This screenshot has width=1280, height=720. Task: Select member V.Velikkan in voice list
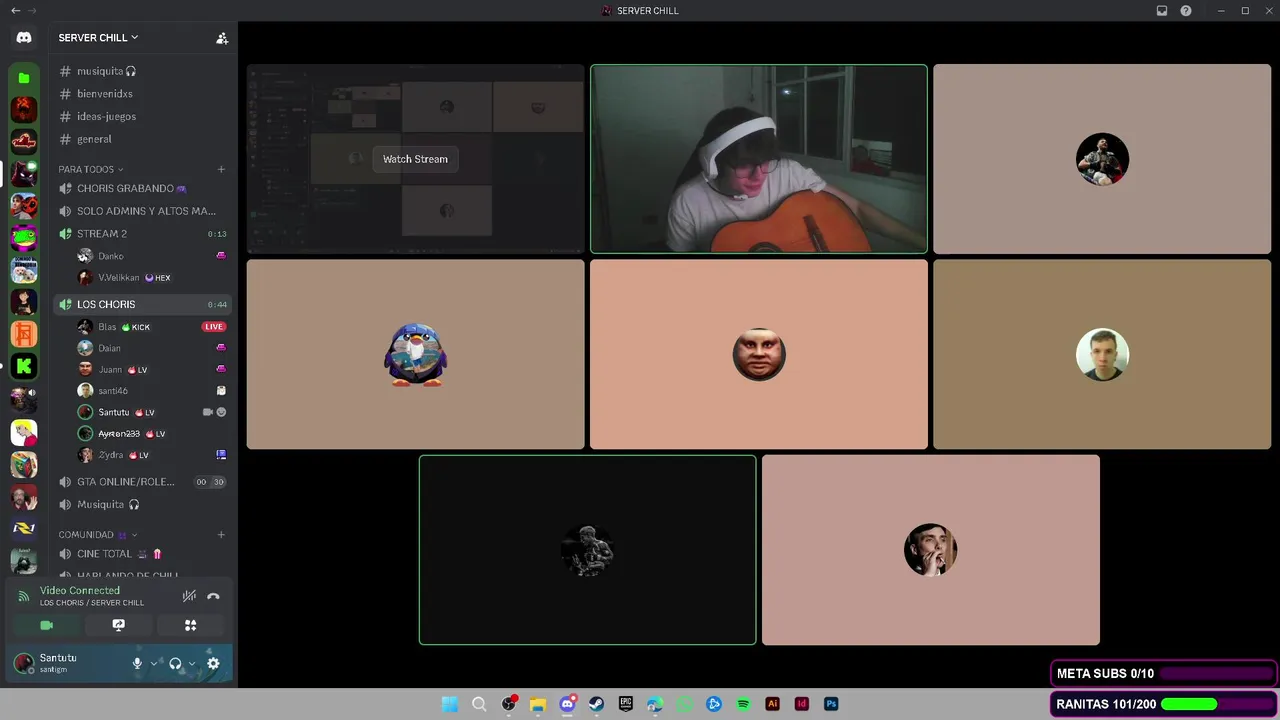coord(152,278)
